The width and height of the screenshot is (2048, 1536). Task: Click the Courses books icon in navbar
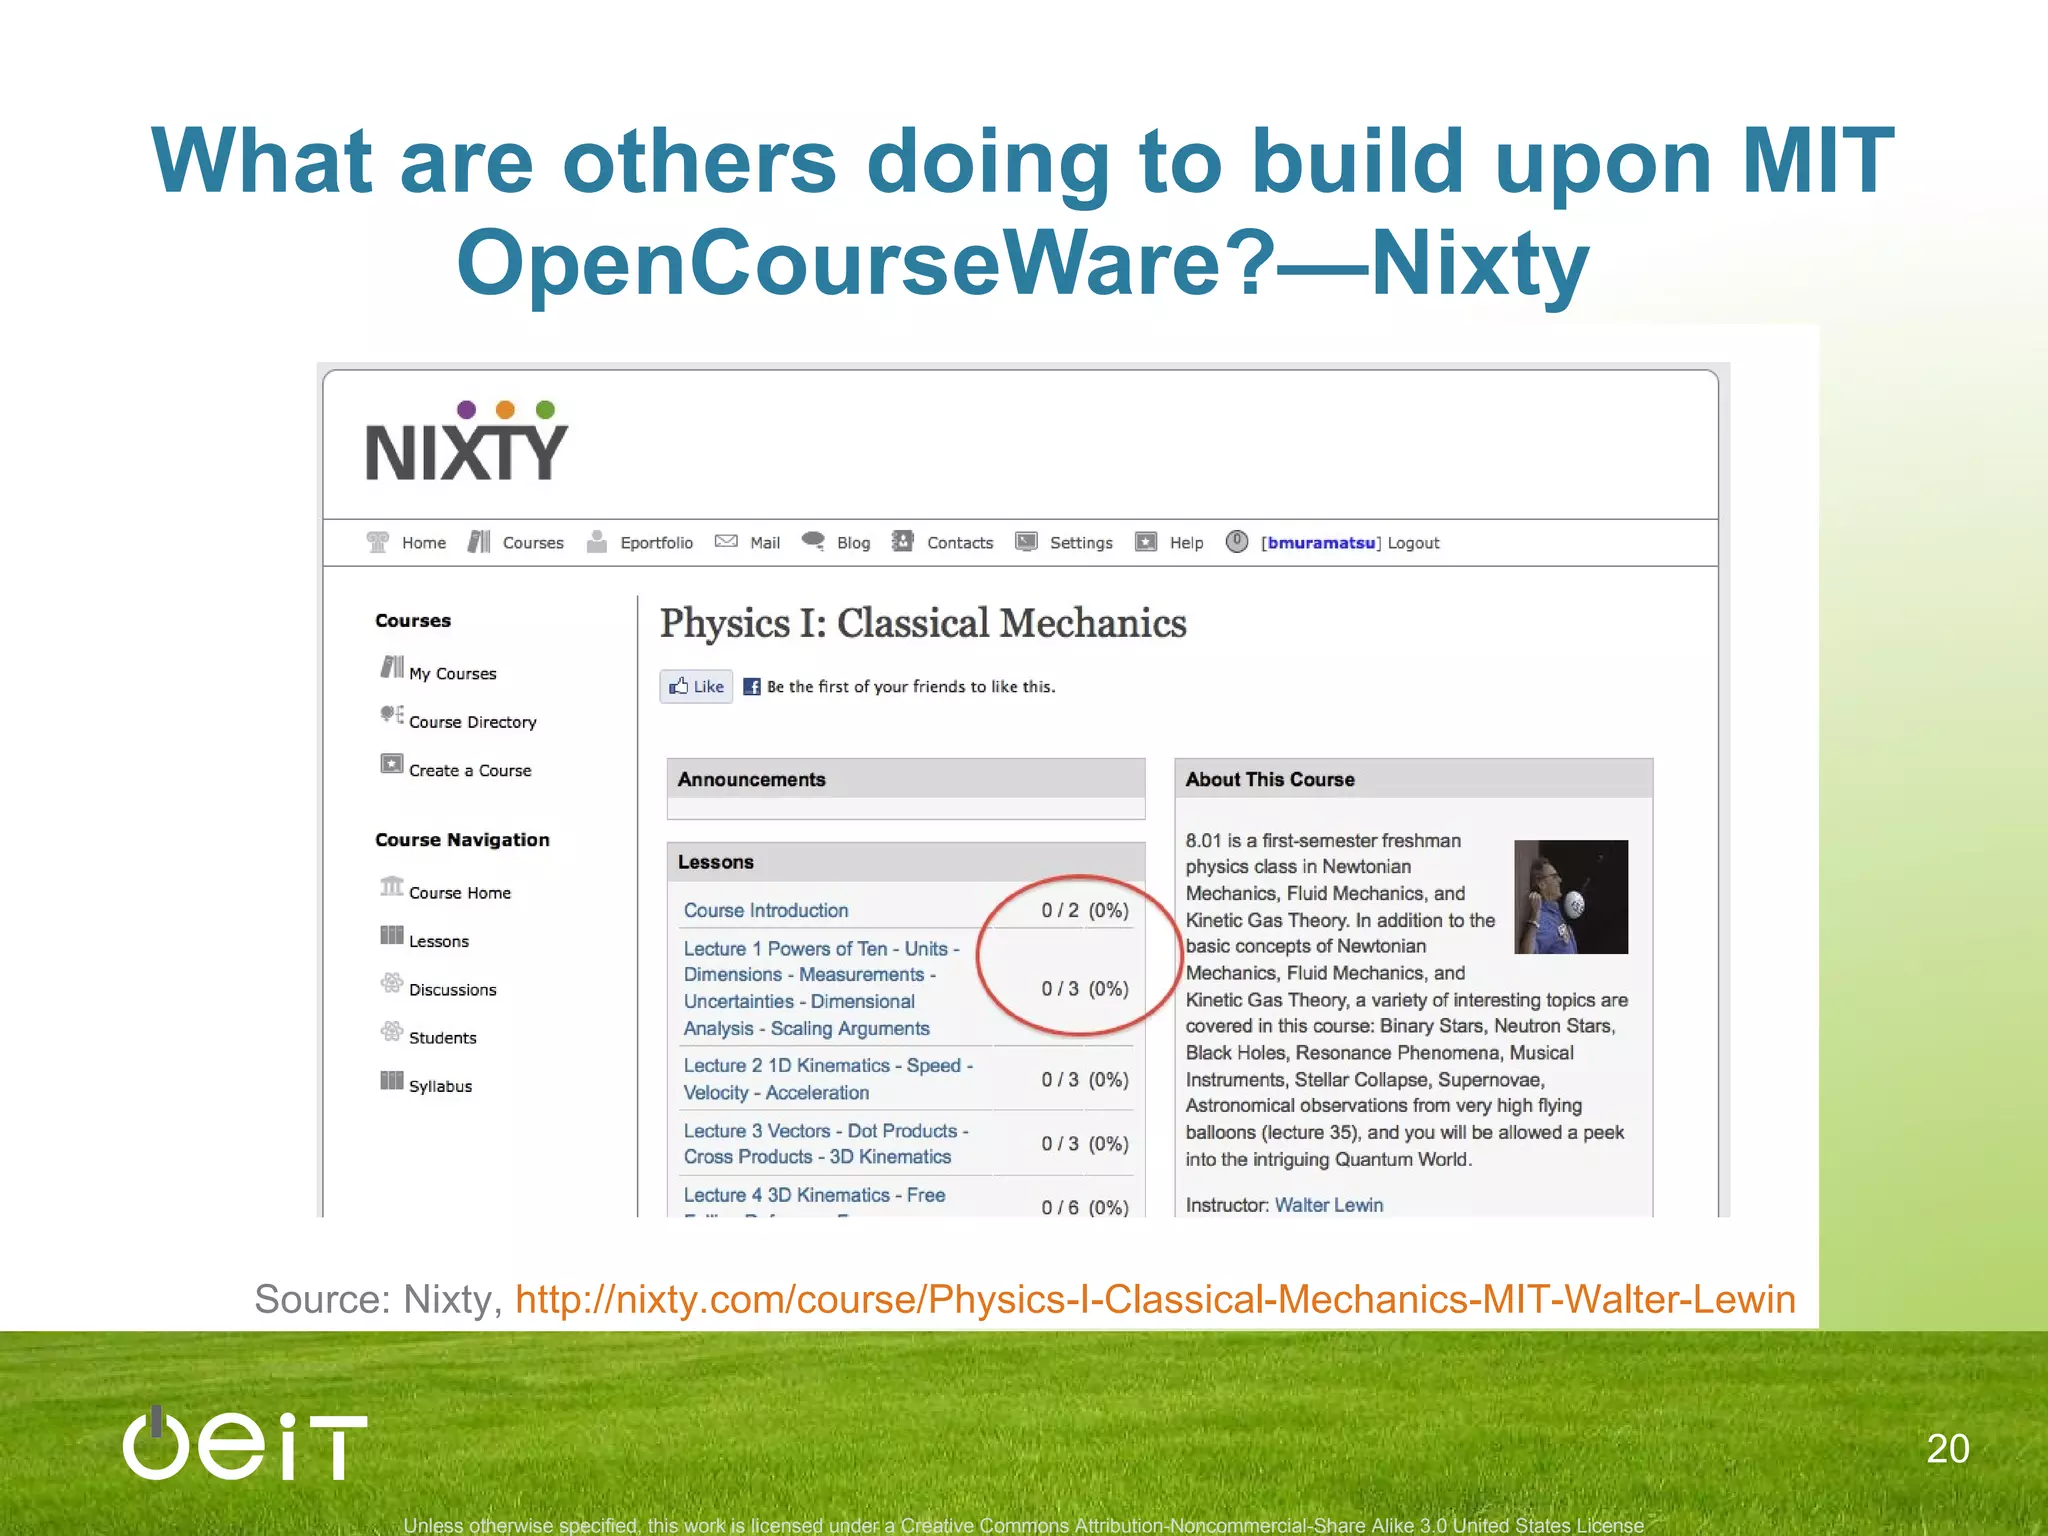(479, 542)
